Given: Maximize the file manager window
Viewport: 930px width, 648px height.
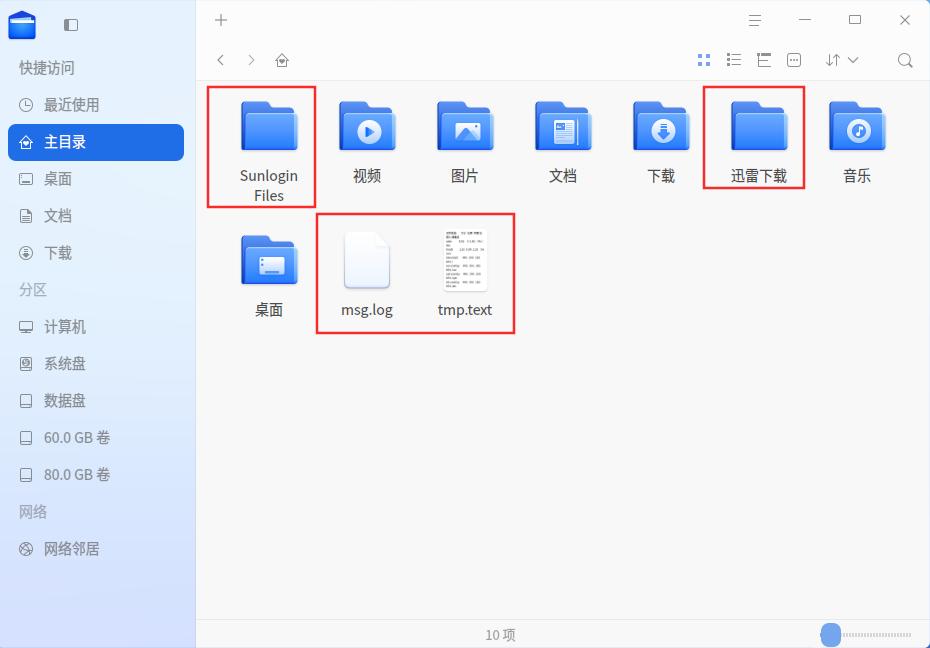Looking at the screenshot, I should pyautogui.click(x=855, y=20).
